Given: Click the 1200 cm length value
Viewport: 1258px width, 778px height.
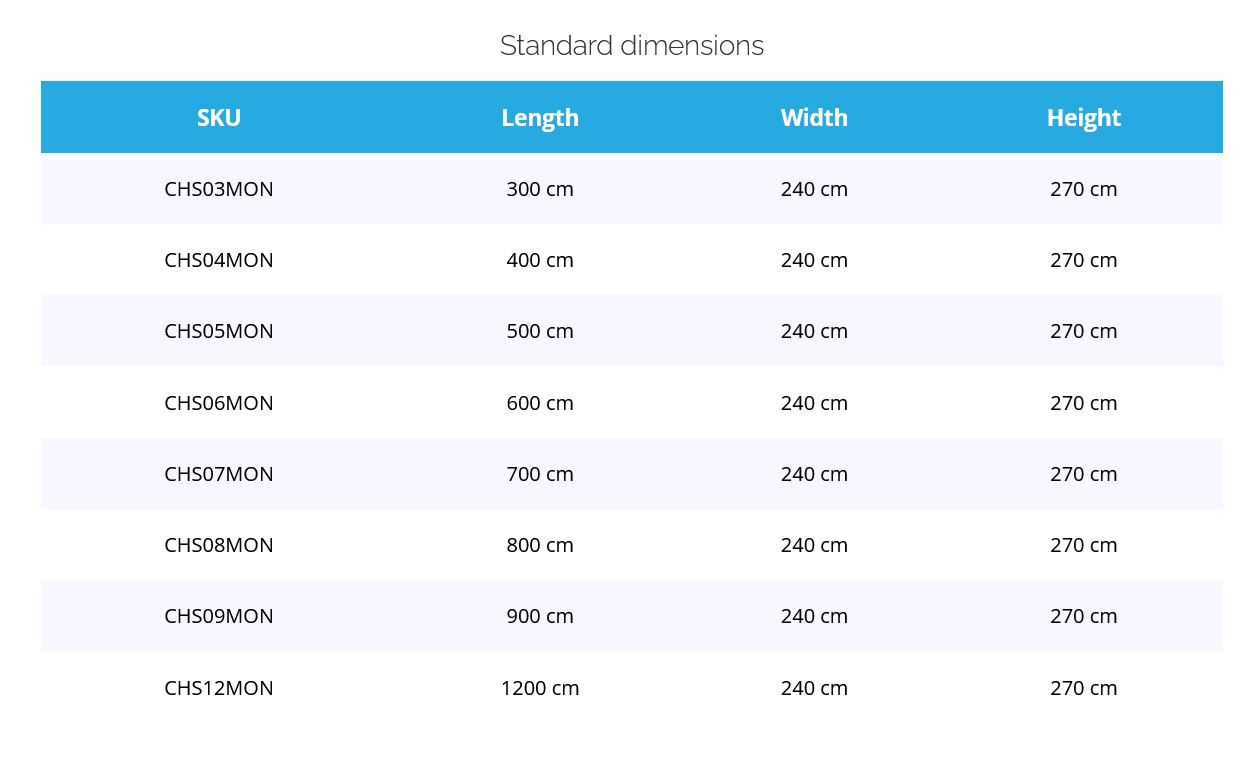Looking at the screenshot, I should (x=540, y=688).
